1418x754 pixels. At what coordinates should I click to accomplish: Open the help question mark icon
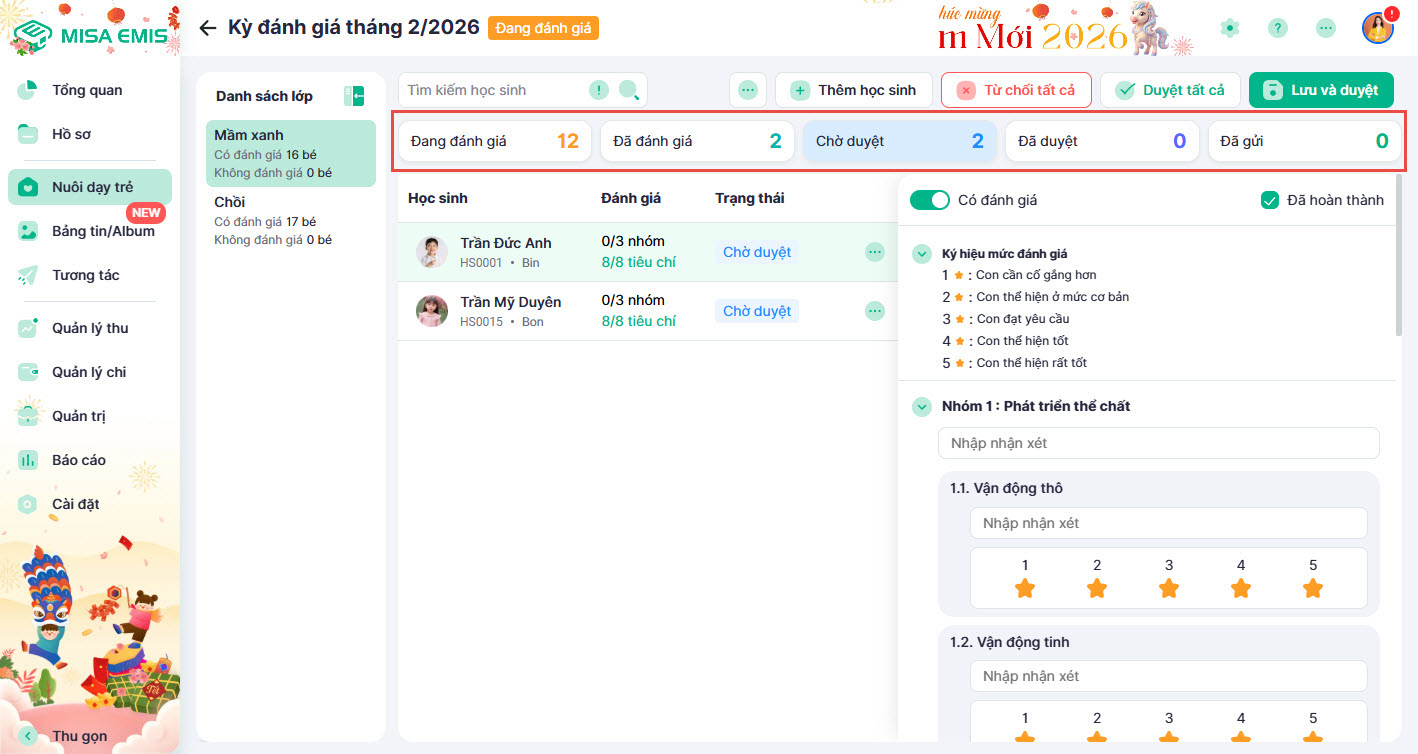coord(1278,28)
